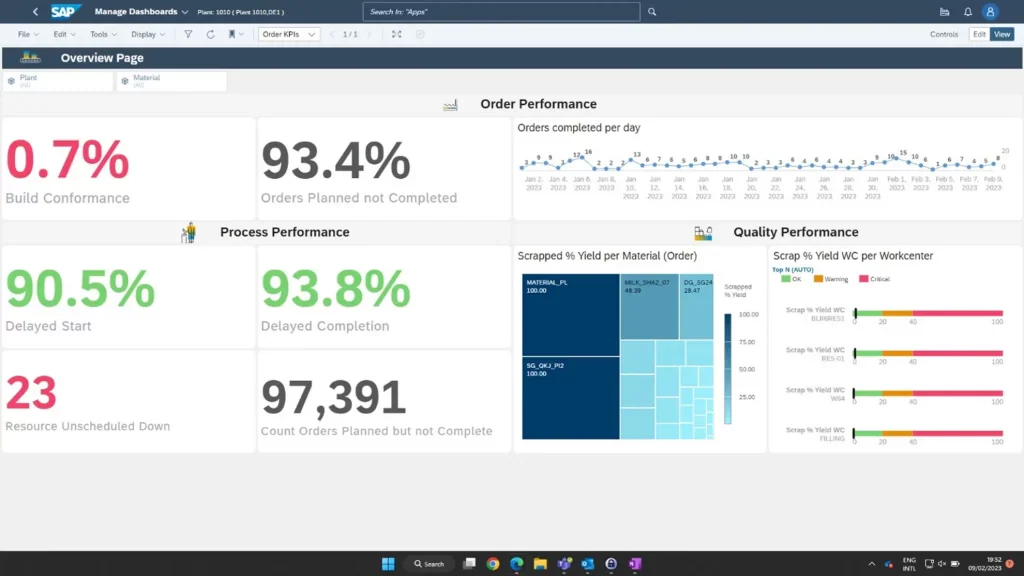Click the search magnifier icon

point(652,12)
